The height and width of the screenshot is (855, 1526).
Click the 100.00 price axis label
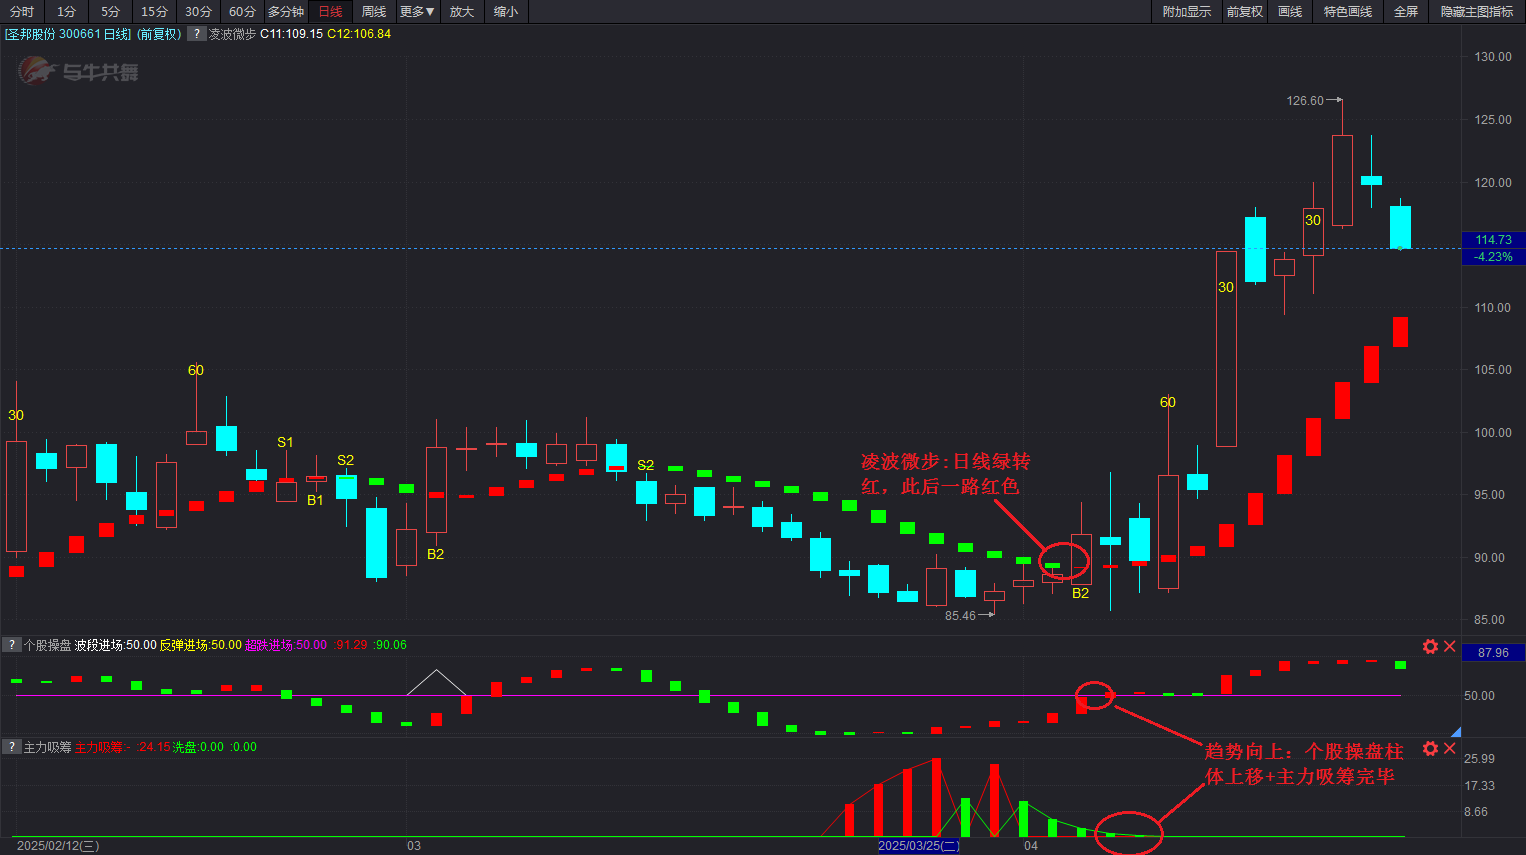(1493, 433)
